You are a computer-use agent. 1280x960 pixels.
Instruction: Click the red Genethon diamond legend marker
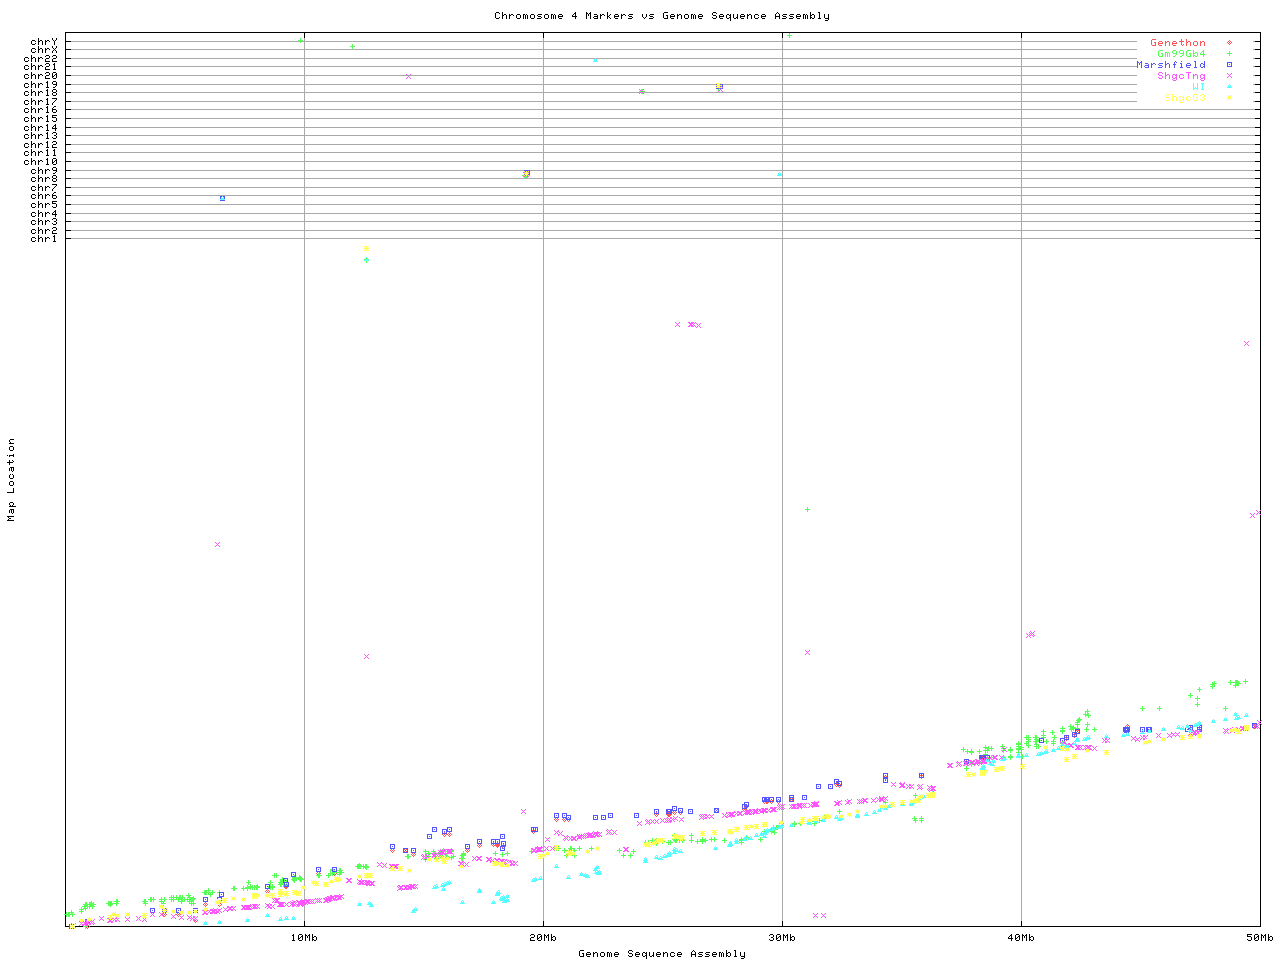coord(1229,43)
